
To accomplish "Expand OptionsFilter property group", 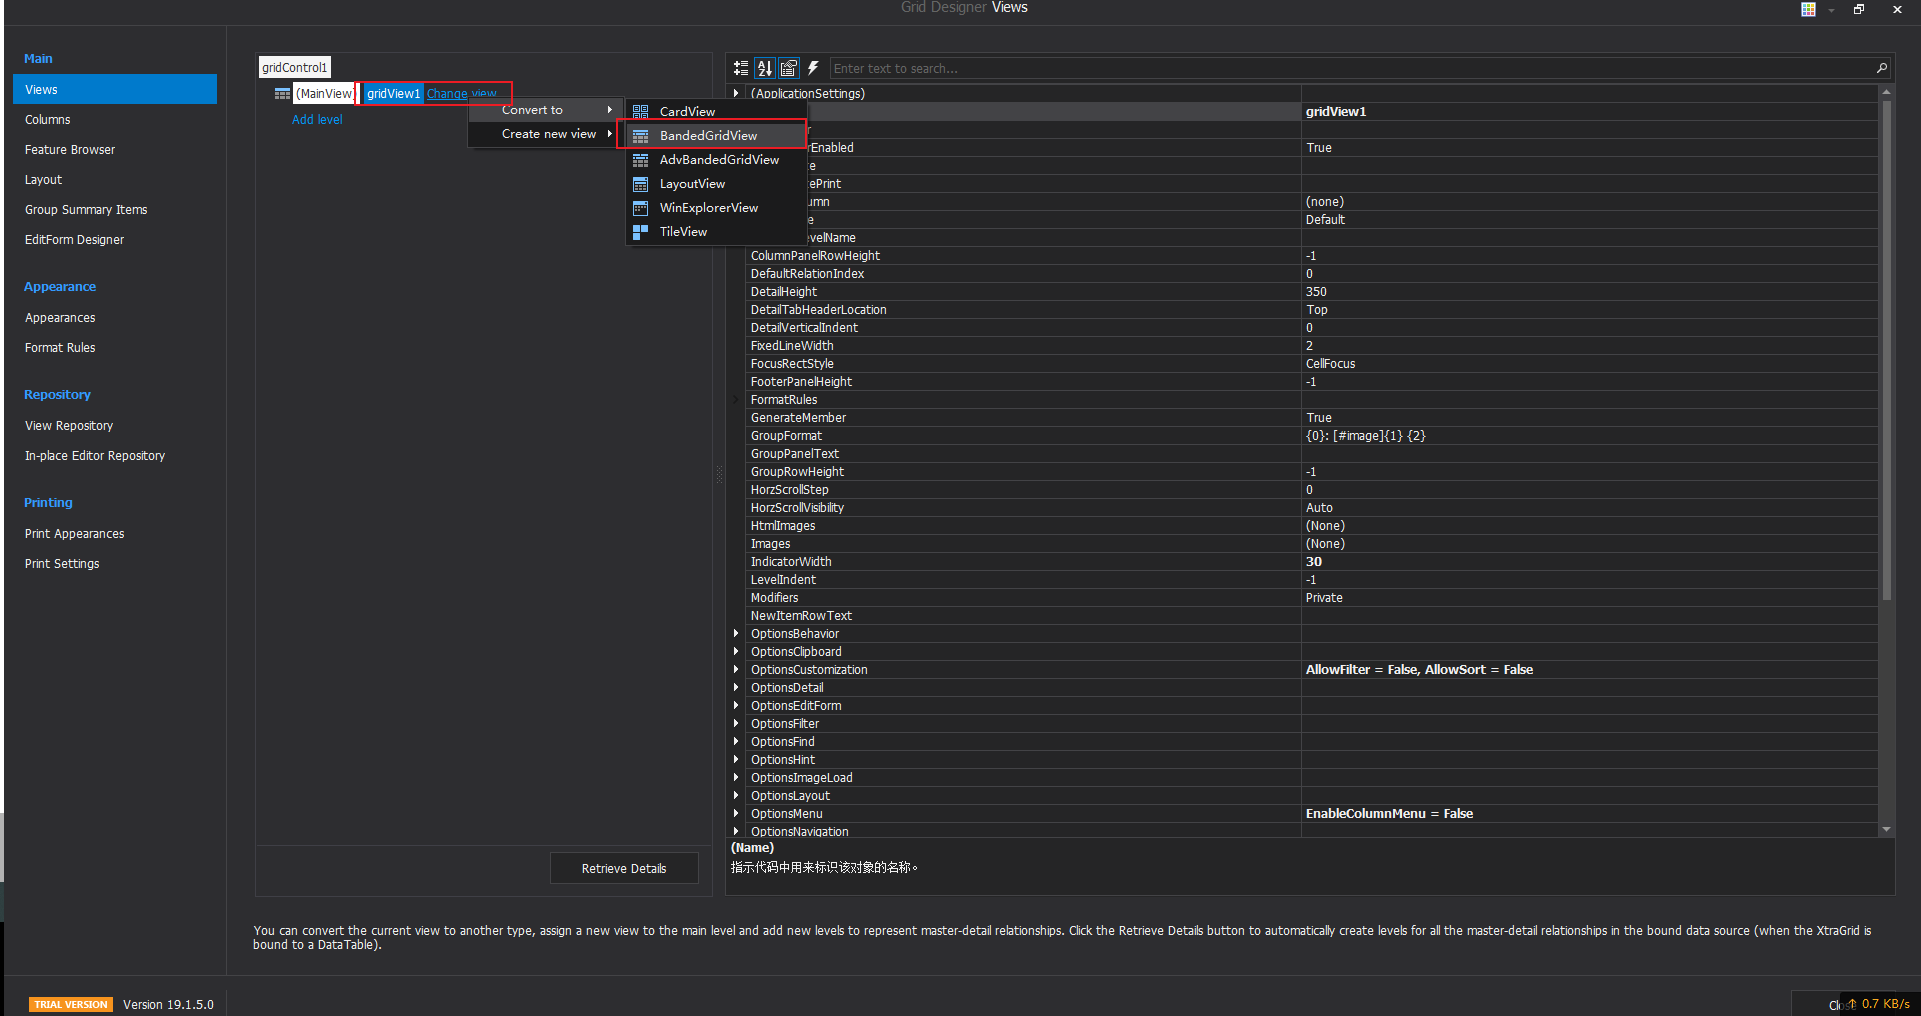I will (737, 723).
